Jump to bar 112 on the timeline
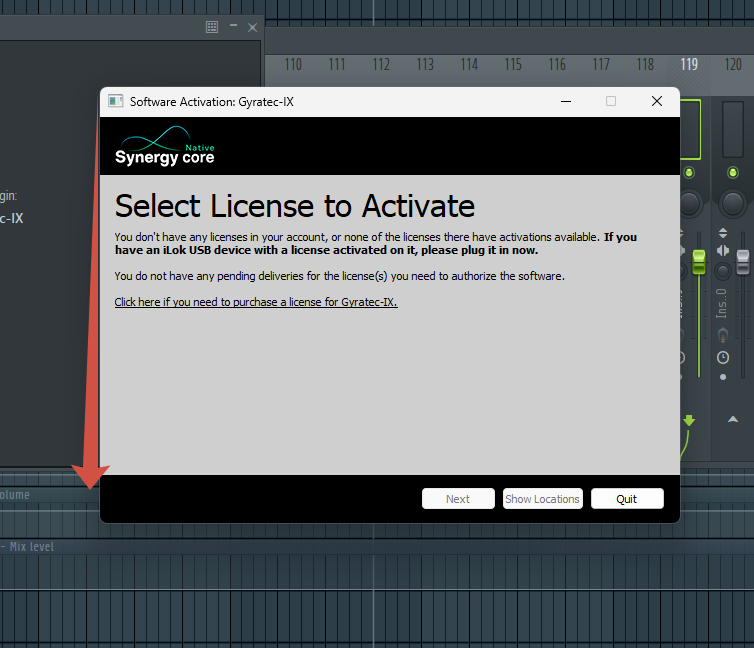This screenshot has height=648, width=754. point(381,64)
